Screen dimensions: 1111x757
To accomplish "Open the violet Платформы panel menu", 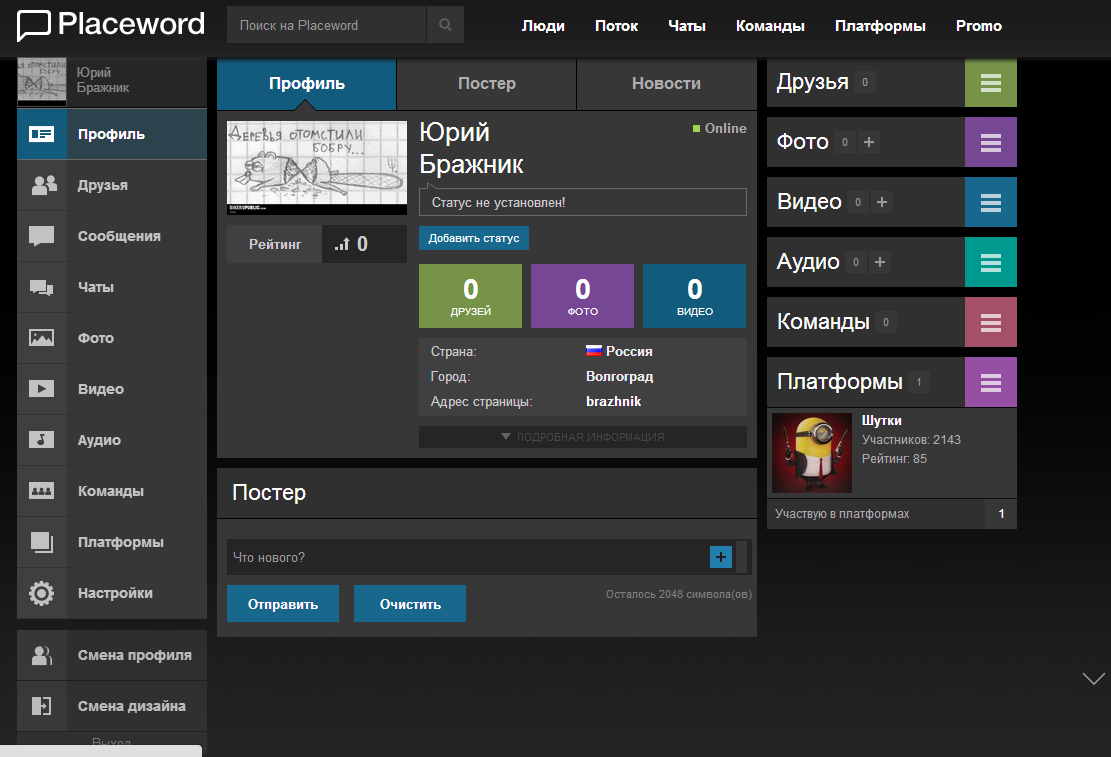I will pyautogui.click(x=991, y=382).
